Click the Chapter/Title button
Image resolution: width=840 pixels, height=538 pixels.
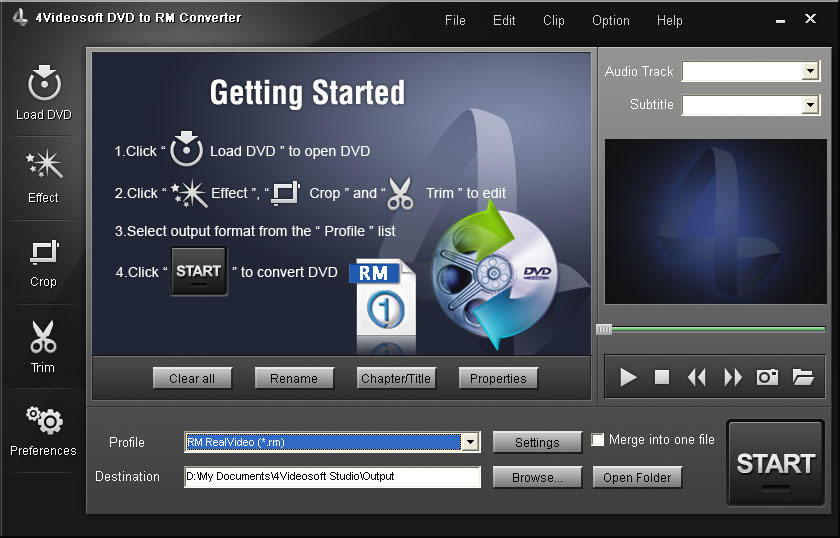coord(394,378)
